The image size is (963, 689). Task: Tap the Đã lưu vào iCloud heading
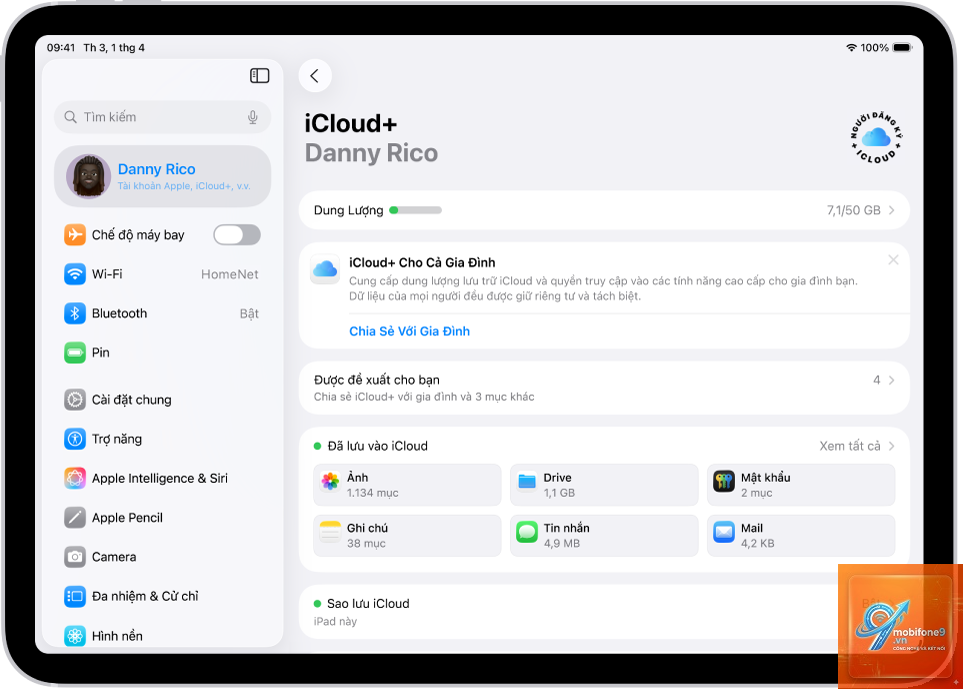[x=377, y=446]
